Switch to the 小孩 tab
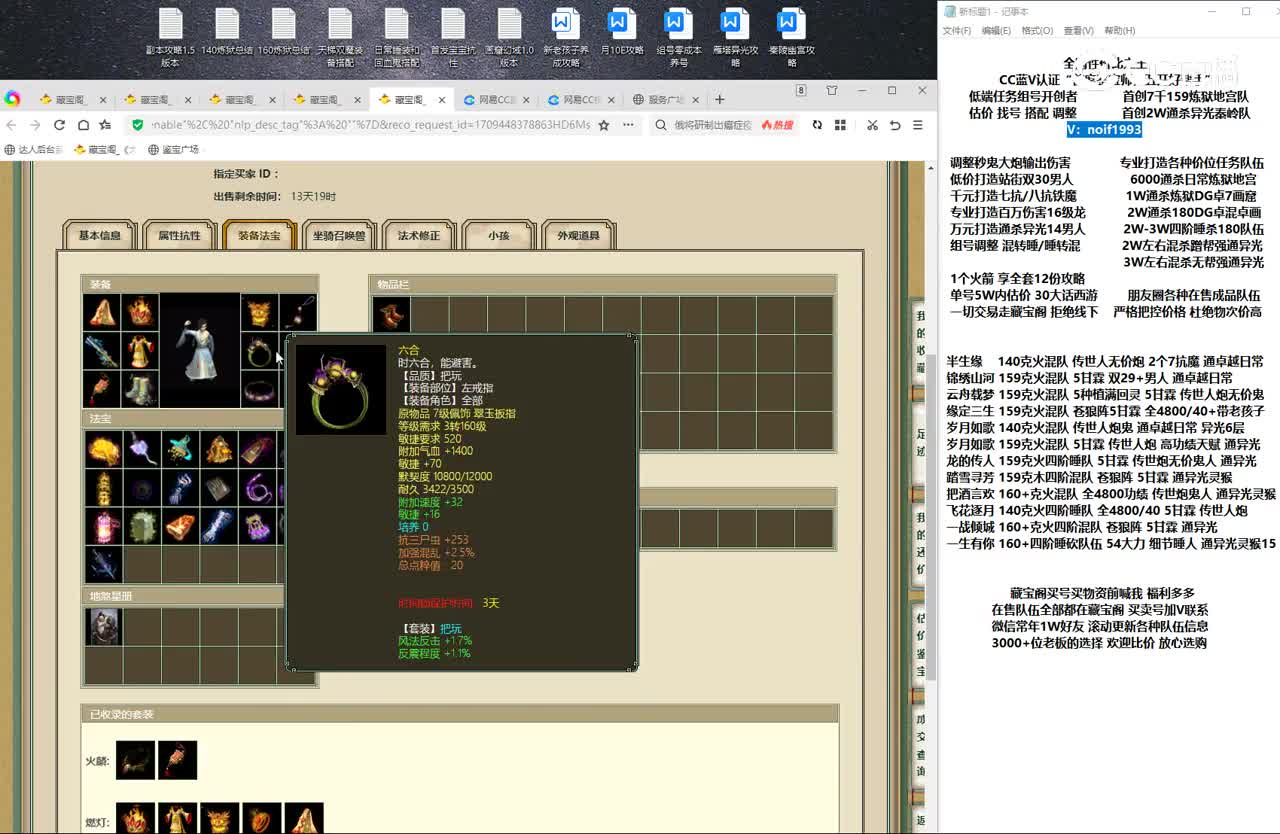Viewport: 1280px width, 834px height. 499,235
